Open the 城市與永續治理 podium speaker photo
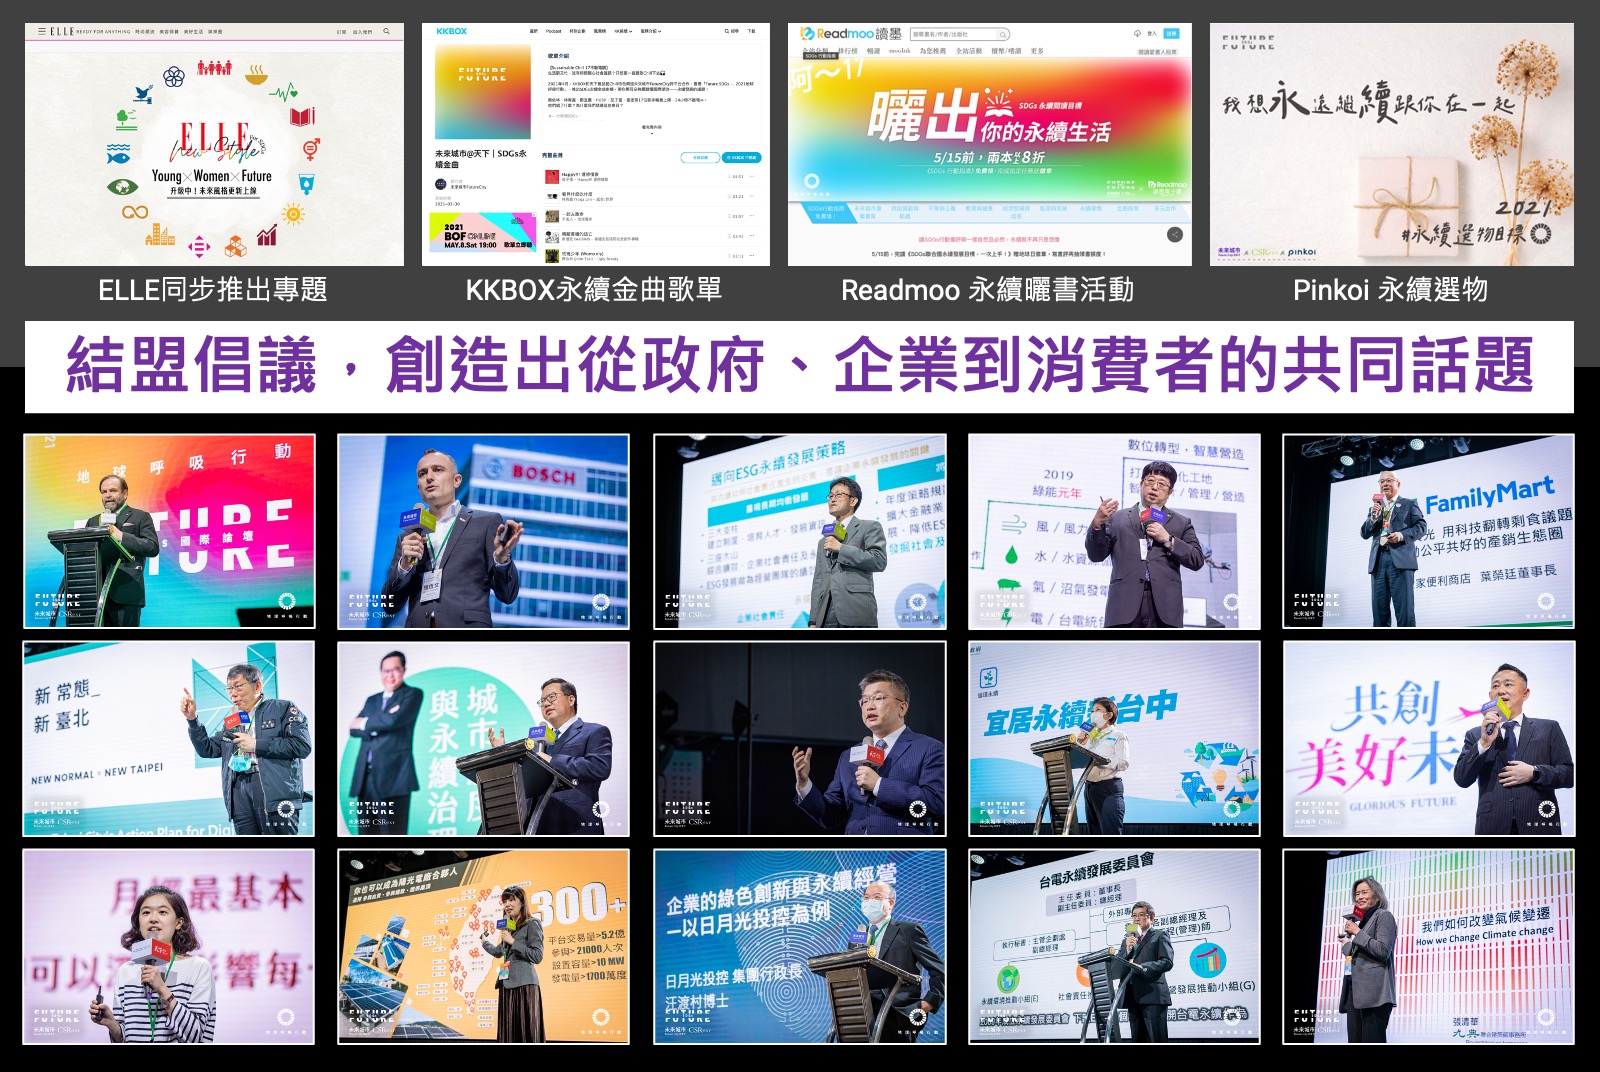The image size is (1600, 1072). point(483,739)
